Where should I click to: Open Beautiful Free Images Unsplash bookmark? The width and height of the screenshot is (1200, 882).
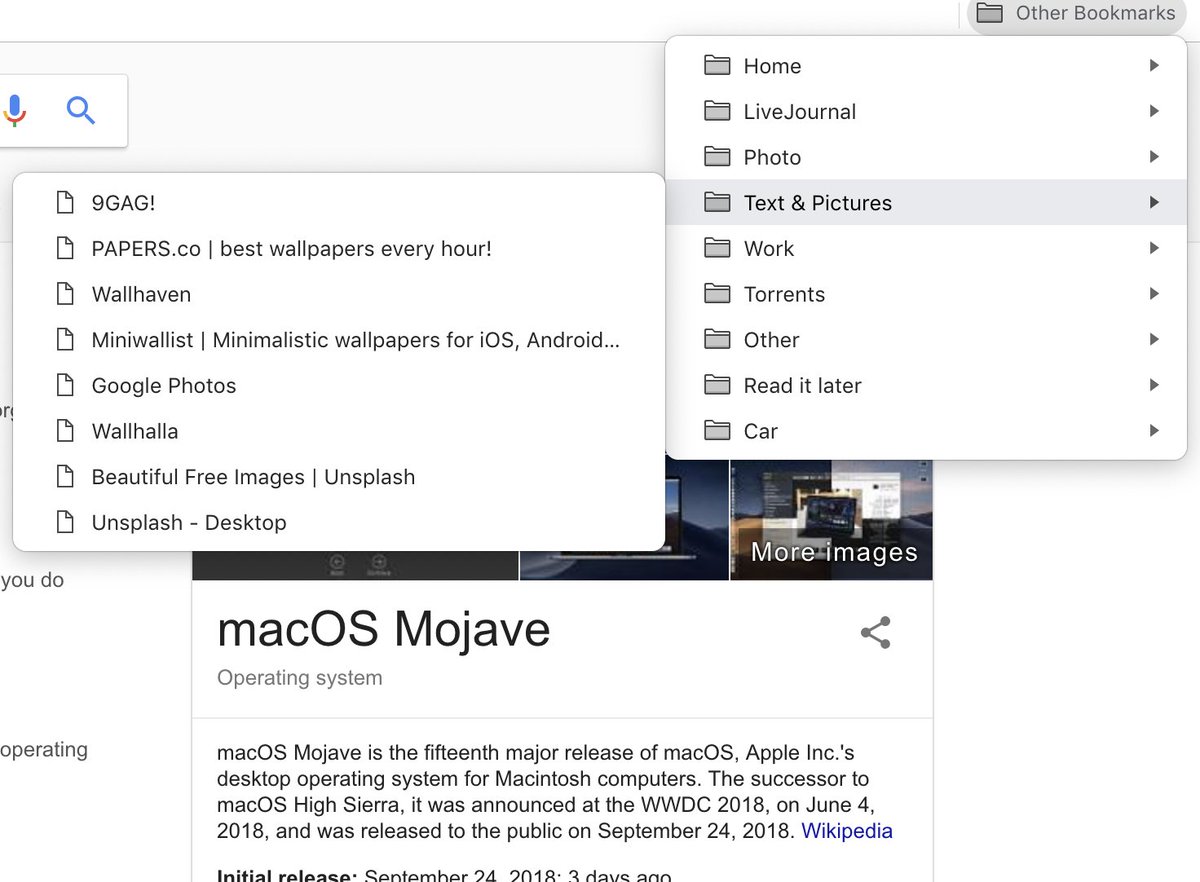[338, 477]
